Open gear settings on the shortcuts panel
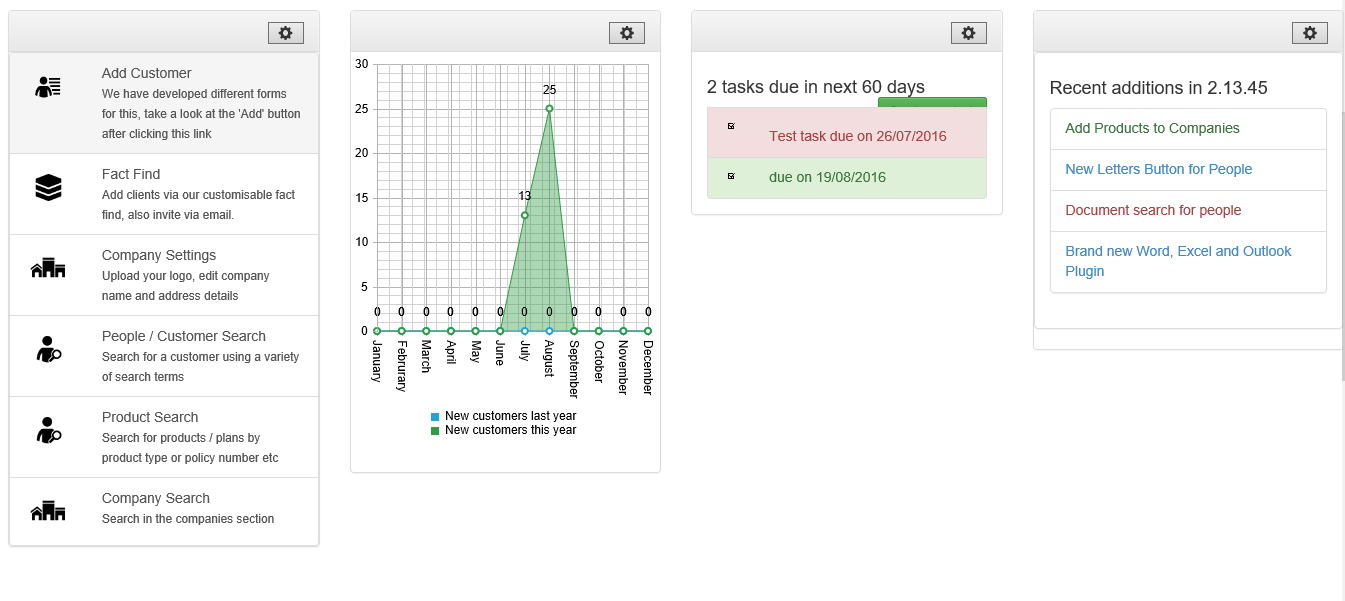This screenshot has width=1345, height=601. pos(285,33)
